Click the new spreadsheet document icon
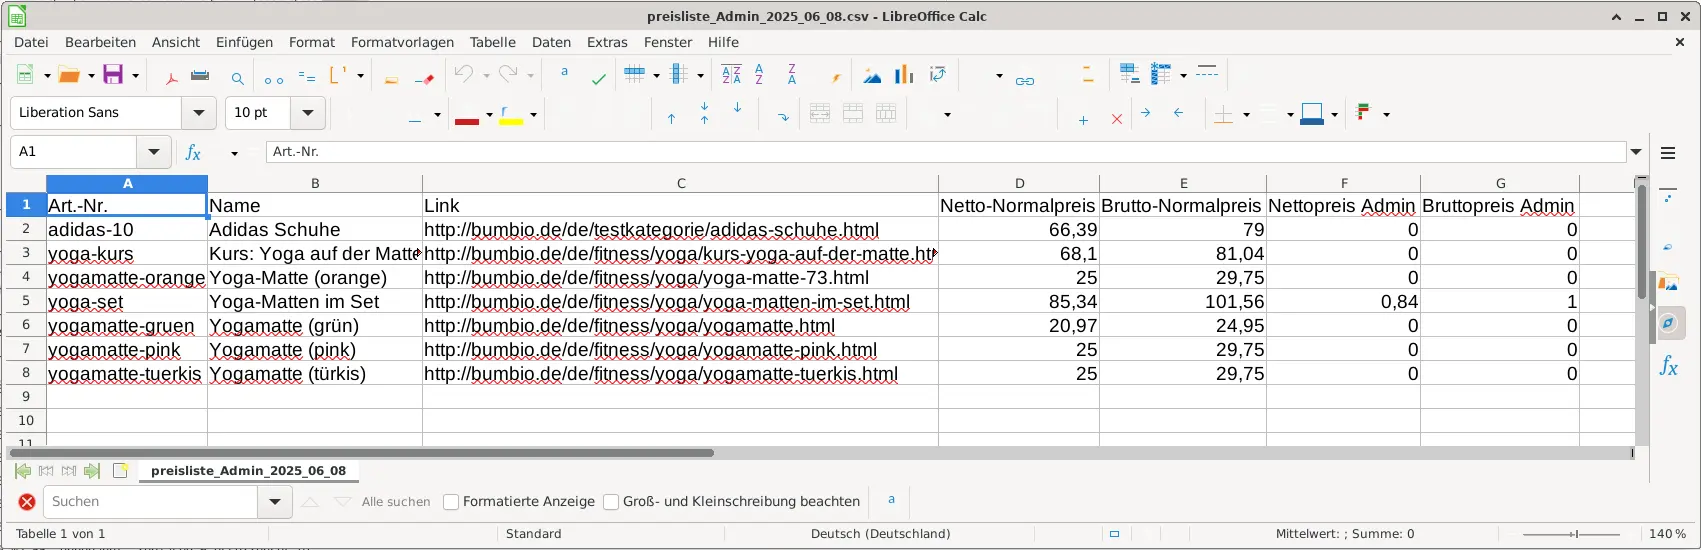The width and height of the screenshot is (1701, 550). [26, 75]
